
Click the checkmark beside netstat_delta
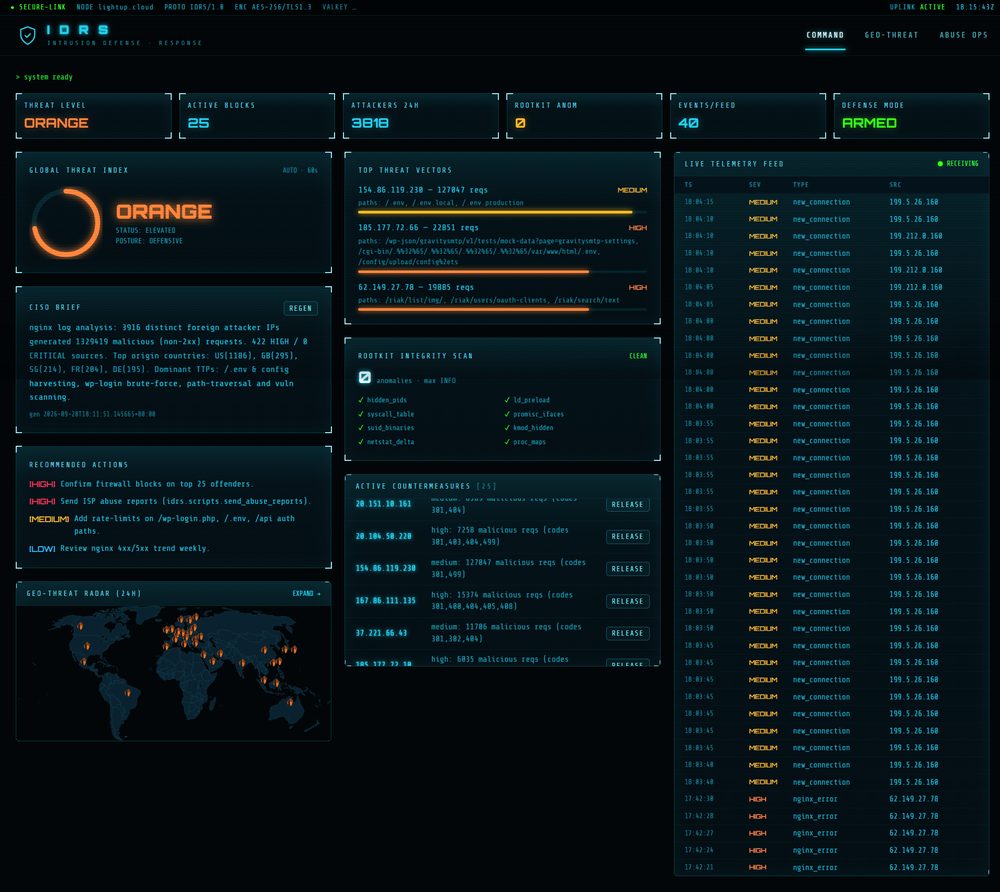coord(361,442)
